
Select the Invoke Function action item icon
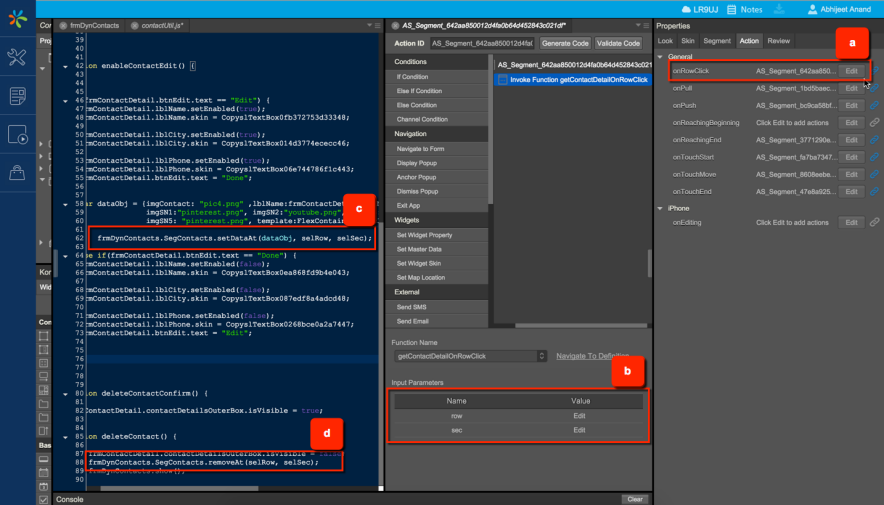(x=502, y=79)
